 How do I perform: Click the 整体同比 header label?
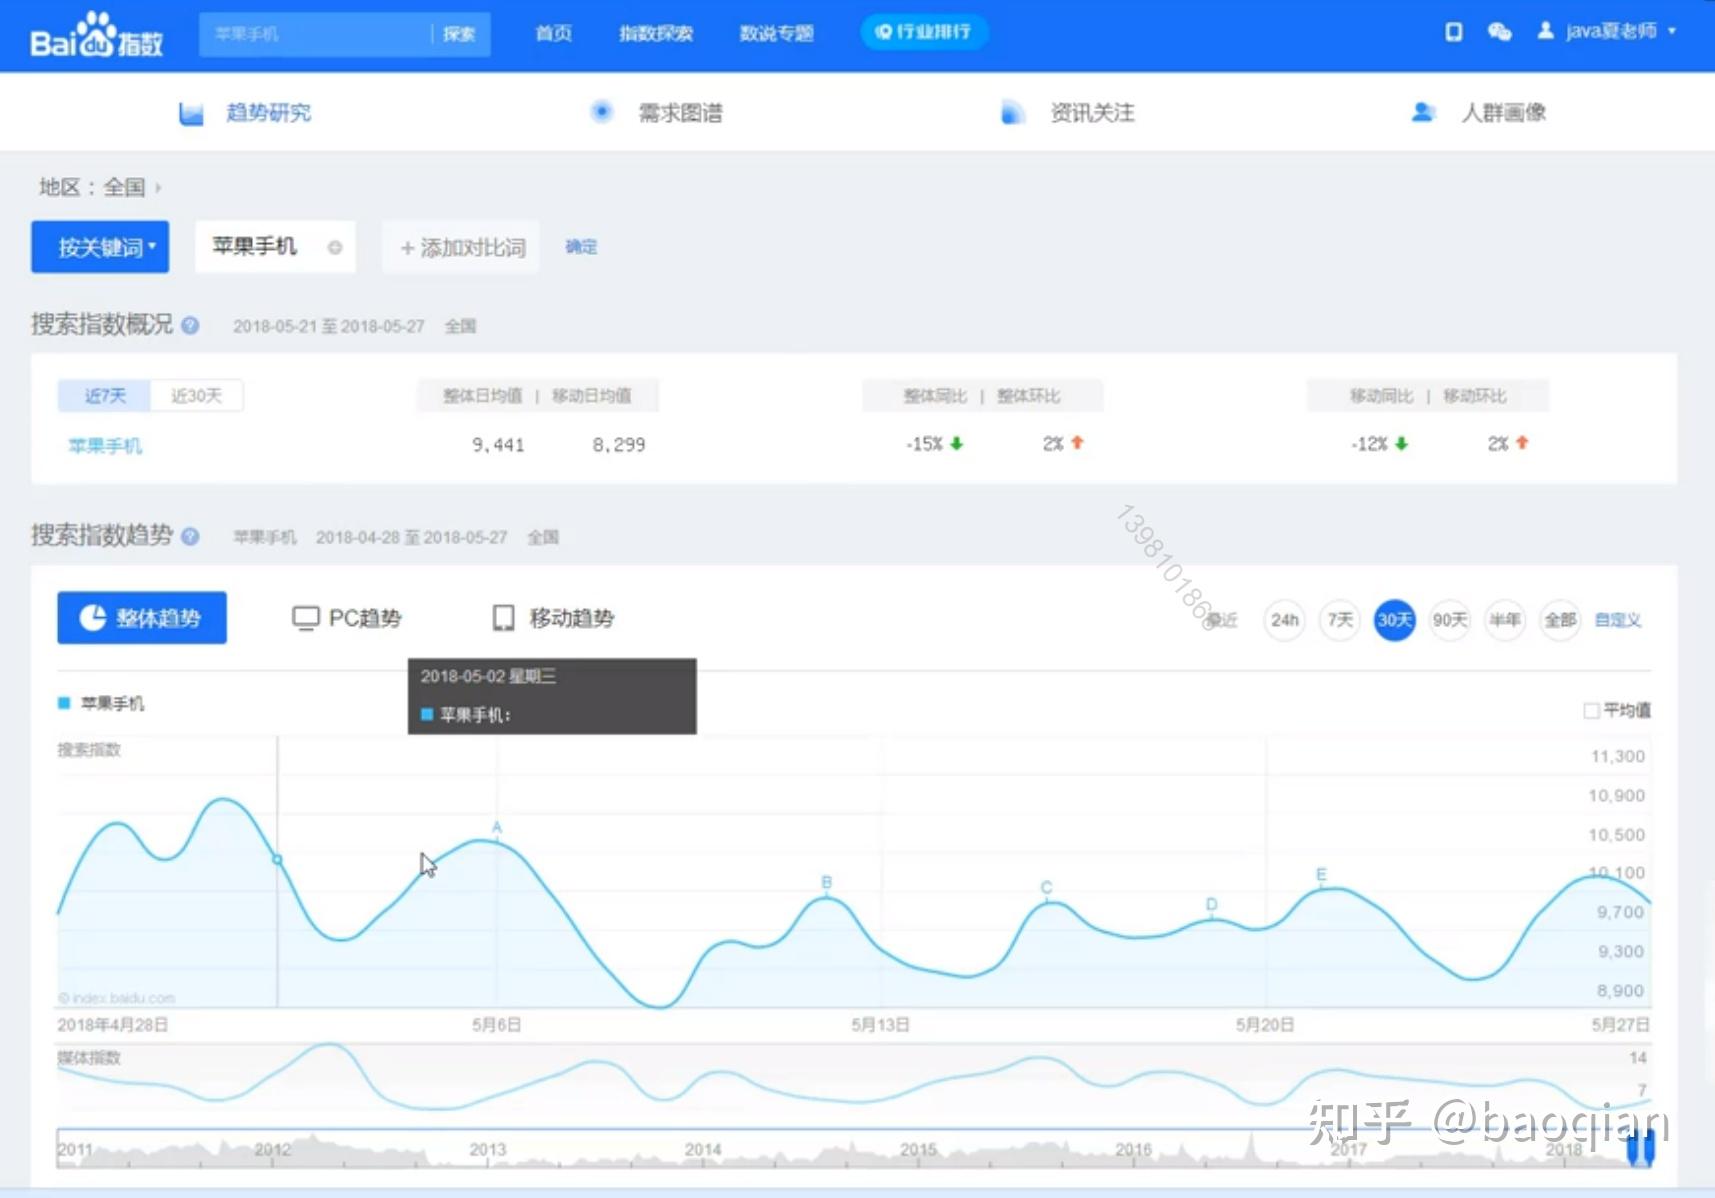[x=935, y=396]
